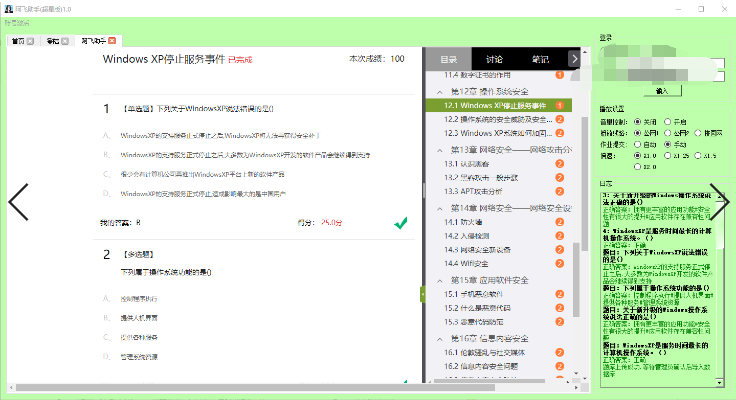This screenshot has height=400, width=736.
Task: Select the 公网2 line radio option
Action: point(667,133)
